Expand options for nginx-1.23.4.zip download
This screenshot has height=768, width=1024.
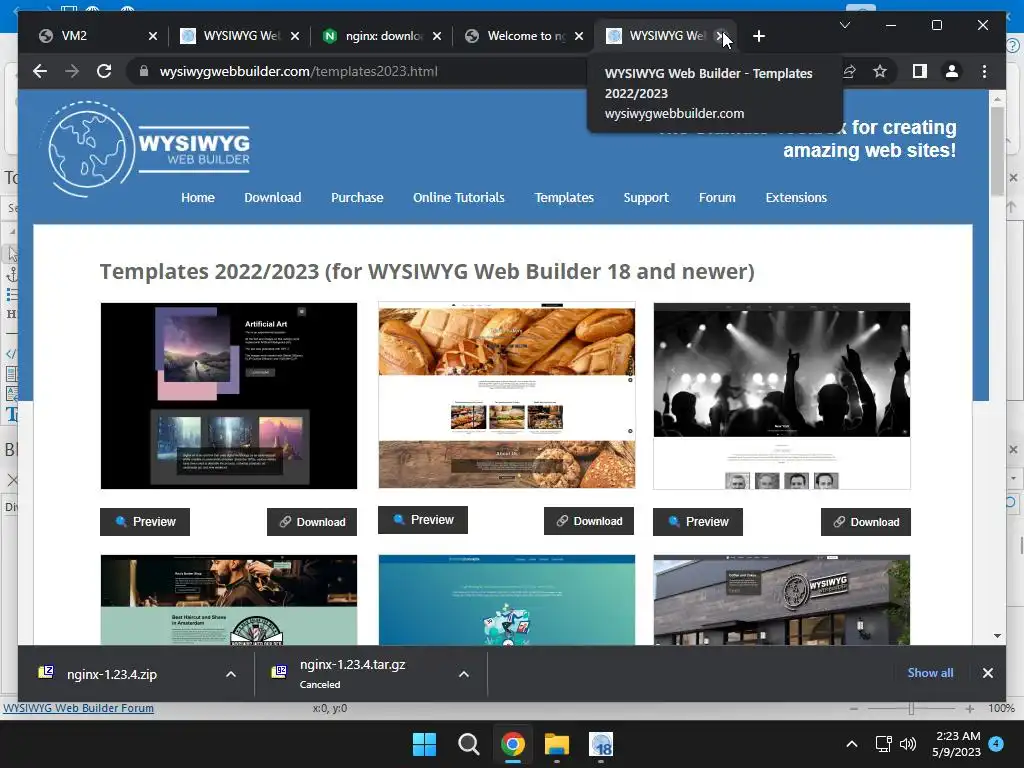point(231,674)
